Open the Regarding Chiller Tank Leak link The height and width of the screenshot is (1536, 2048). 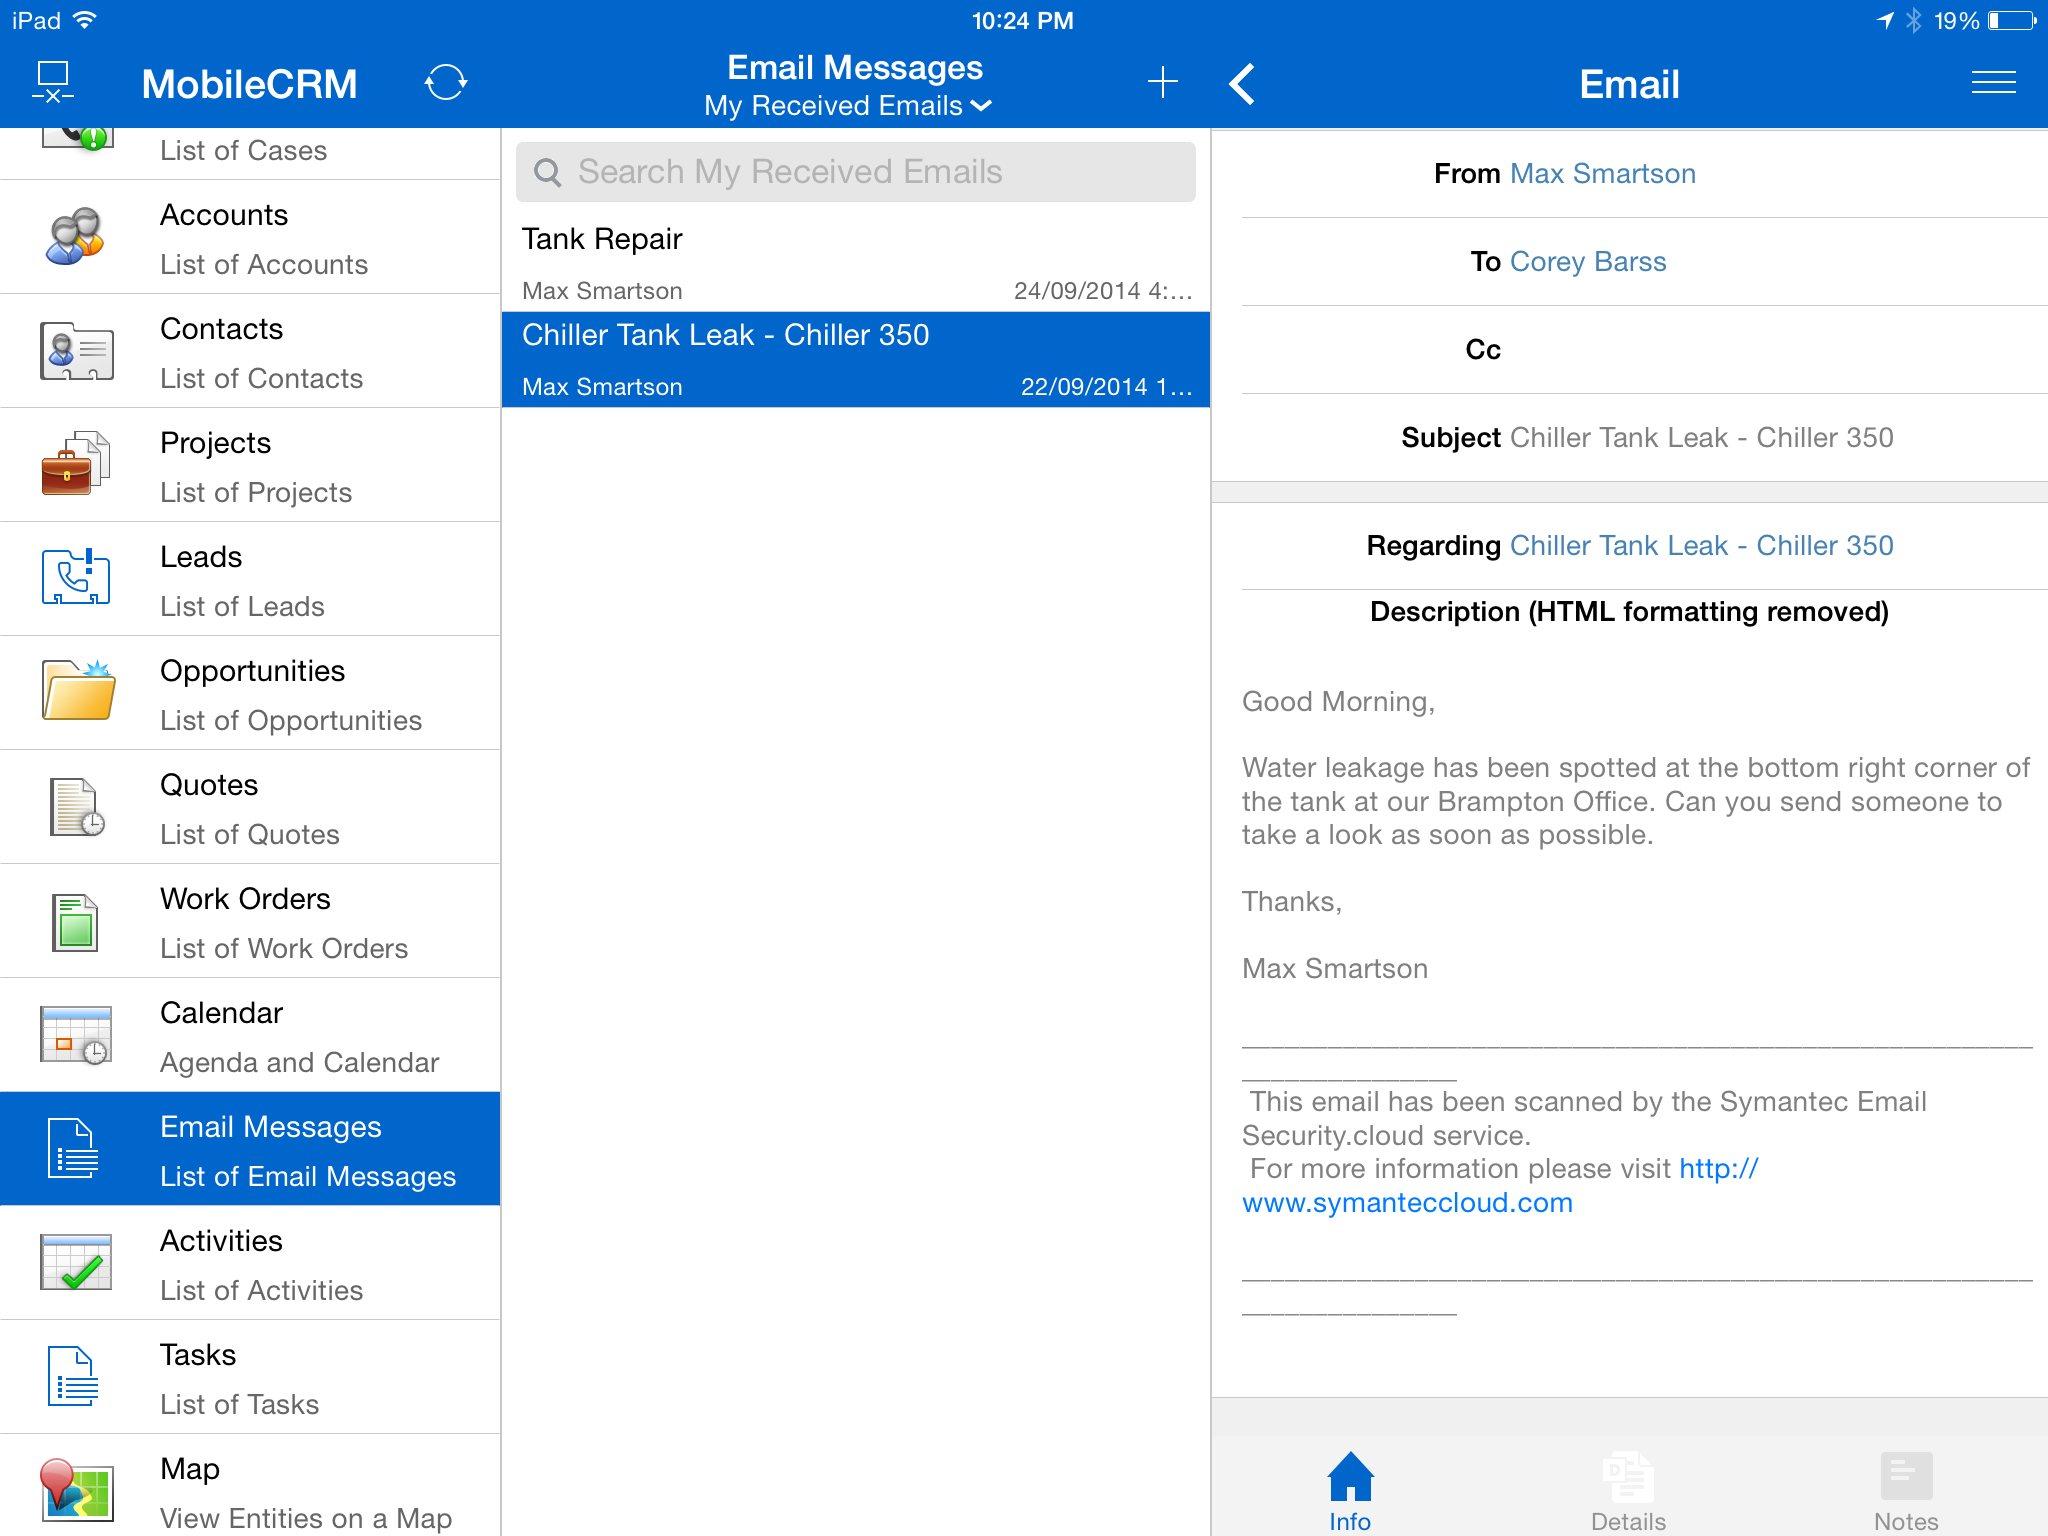point(1701,546)
